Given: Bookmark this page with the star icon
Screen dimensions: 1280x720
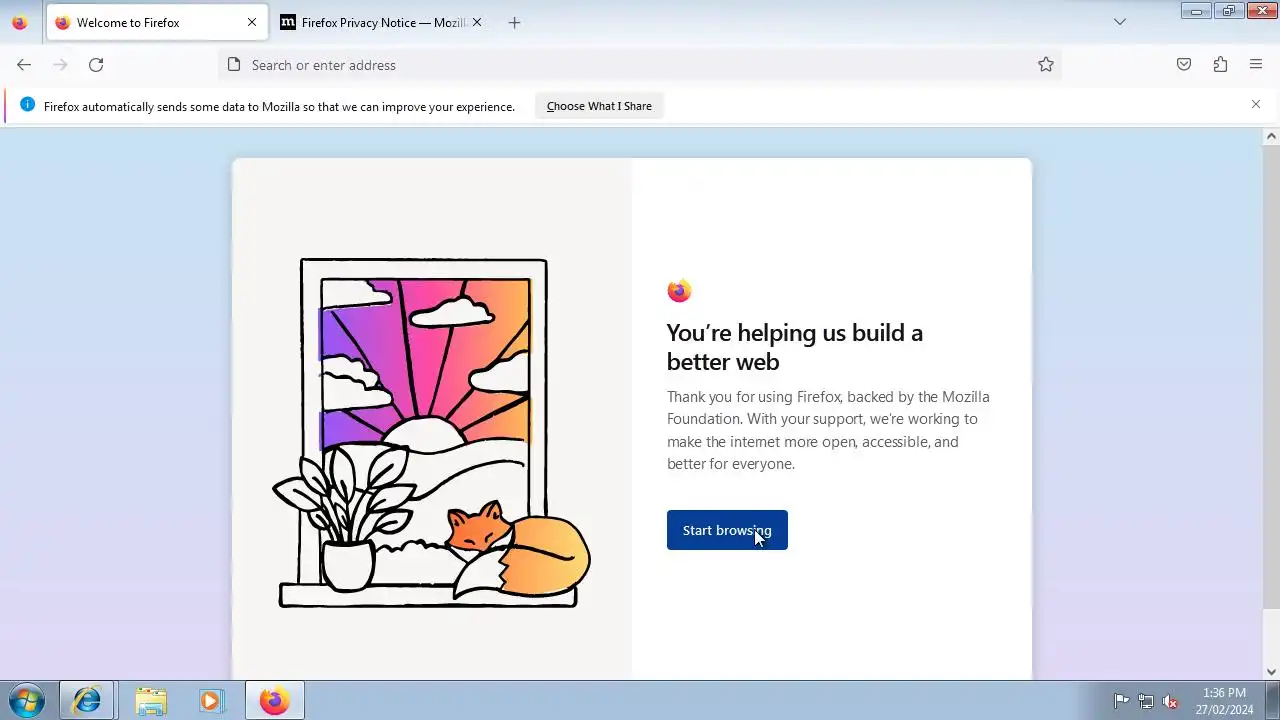Looking at the screenshot, I should [x=1046, y=65].
